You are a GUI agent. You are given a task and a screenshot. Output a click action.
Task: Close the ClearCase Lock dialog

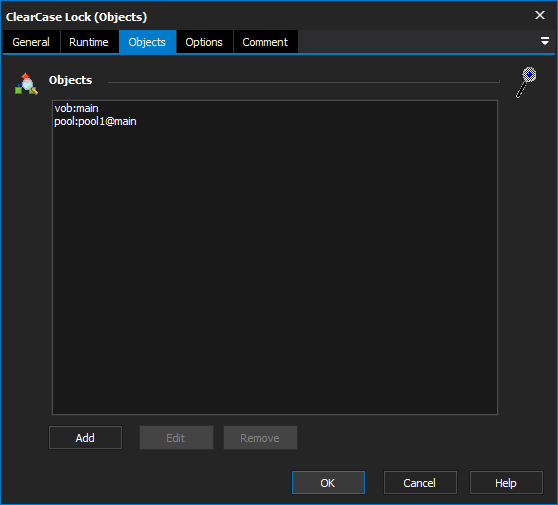pos(540,15)
